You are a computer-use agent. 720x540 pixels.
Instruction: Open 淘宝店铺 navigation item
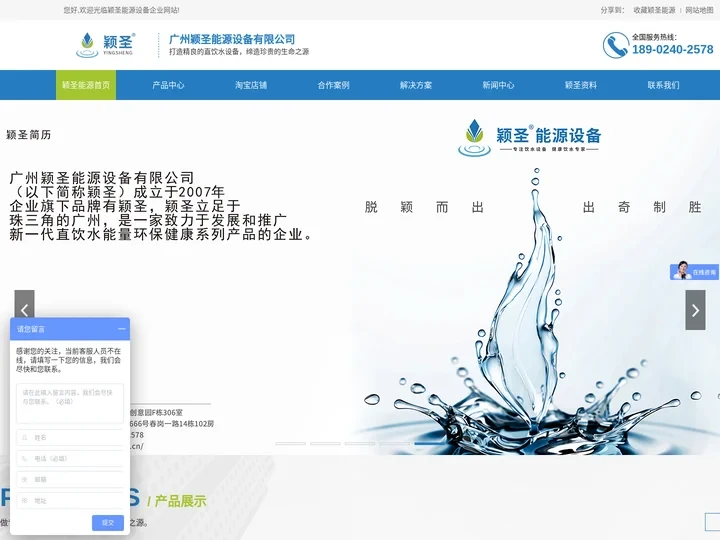click(251, 85)
